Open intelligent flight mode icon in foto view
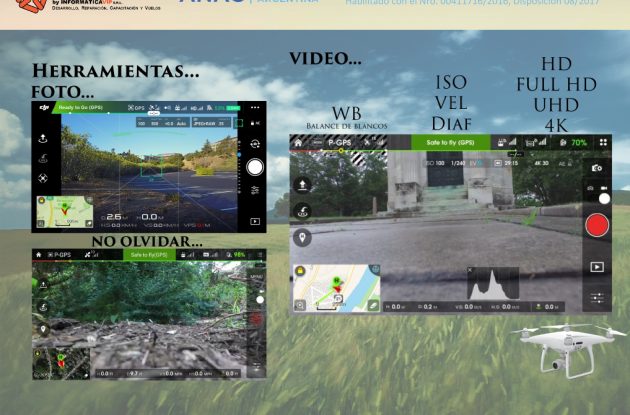This screenshot has height=415, width=630. (42, 179)
